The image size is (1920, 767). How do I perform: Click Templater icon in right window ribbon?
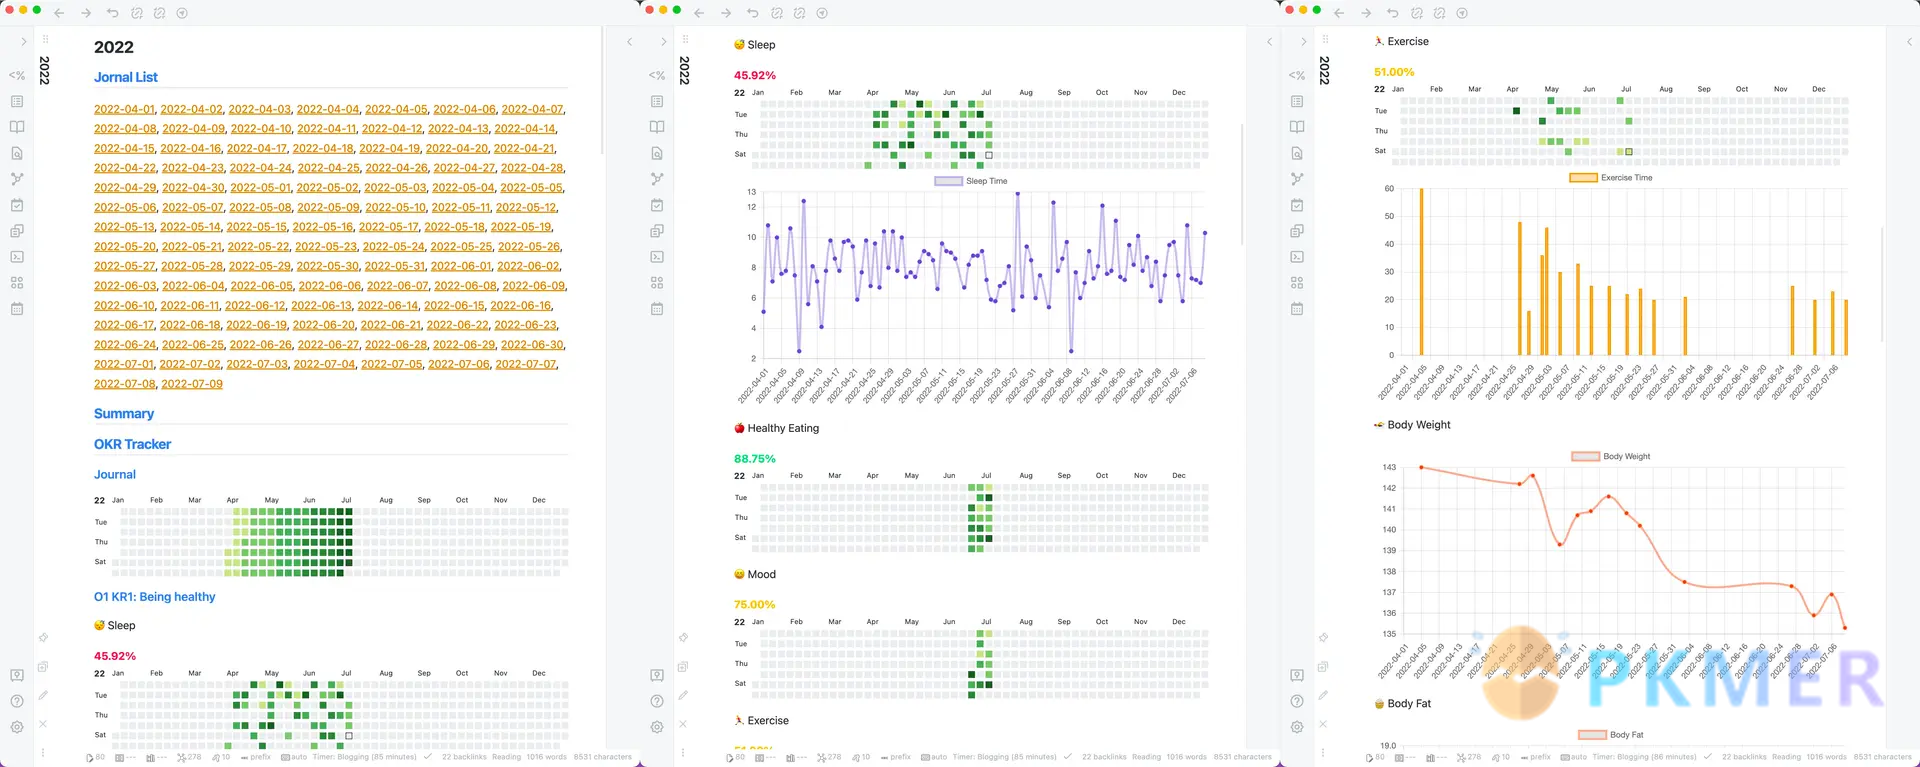tap(1297, 75)
